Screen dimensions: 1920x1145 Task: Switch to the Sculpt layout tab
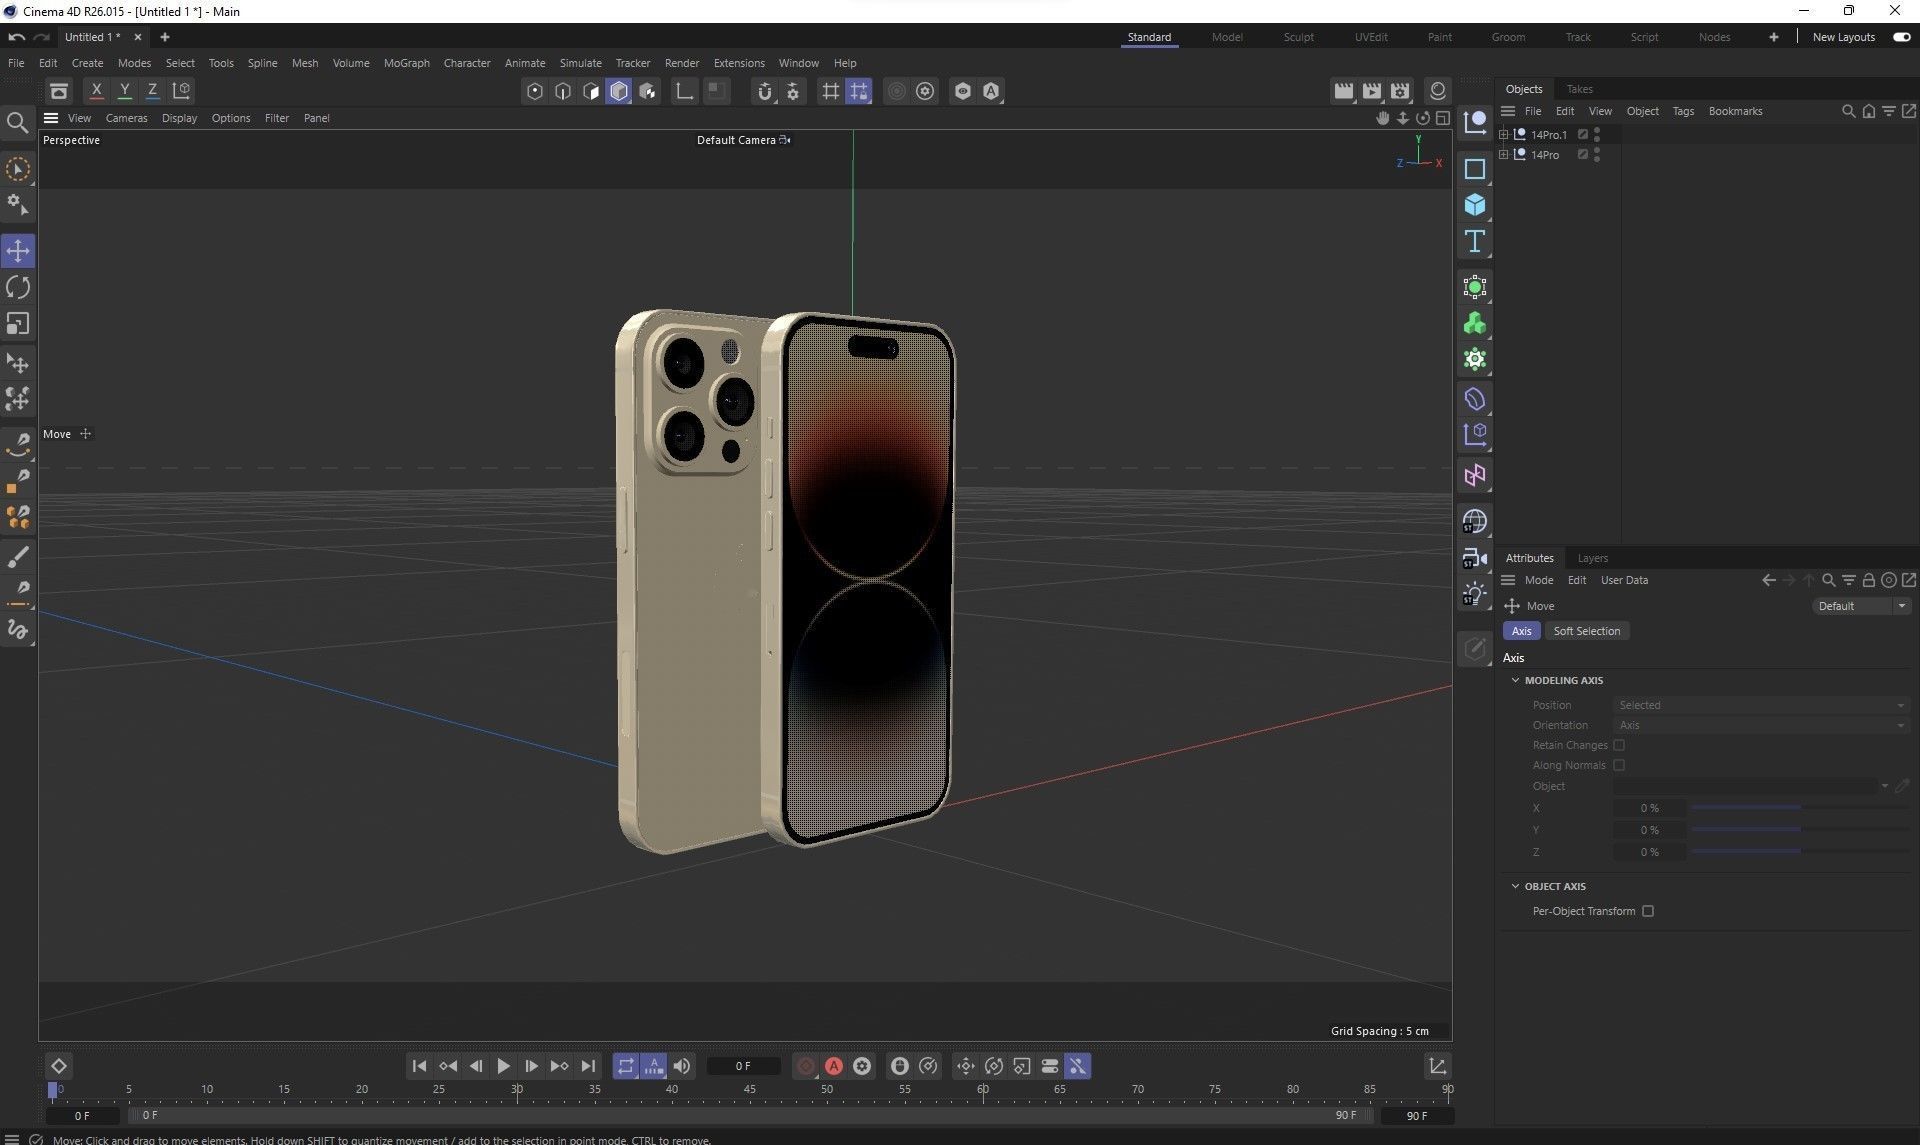click(x=1298, y=37)
